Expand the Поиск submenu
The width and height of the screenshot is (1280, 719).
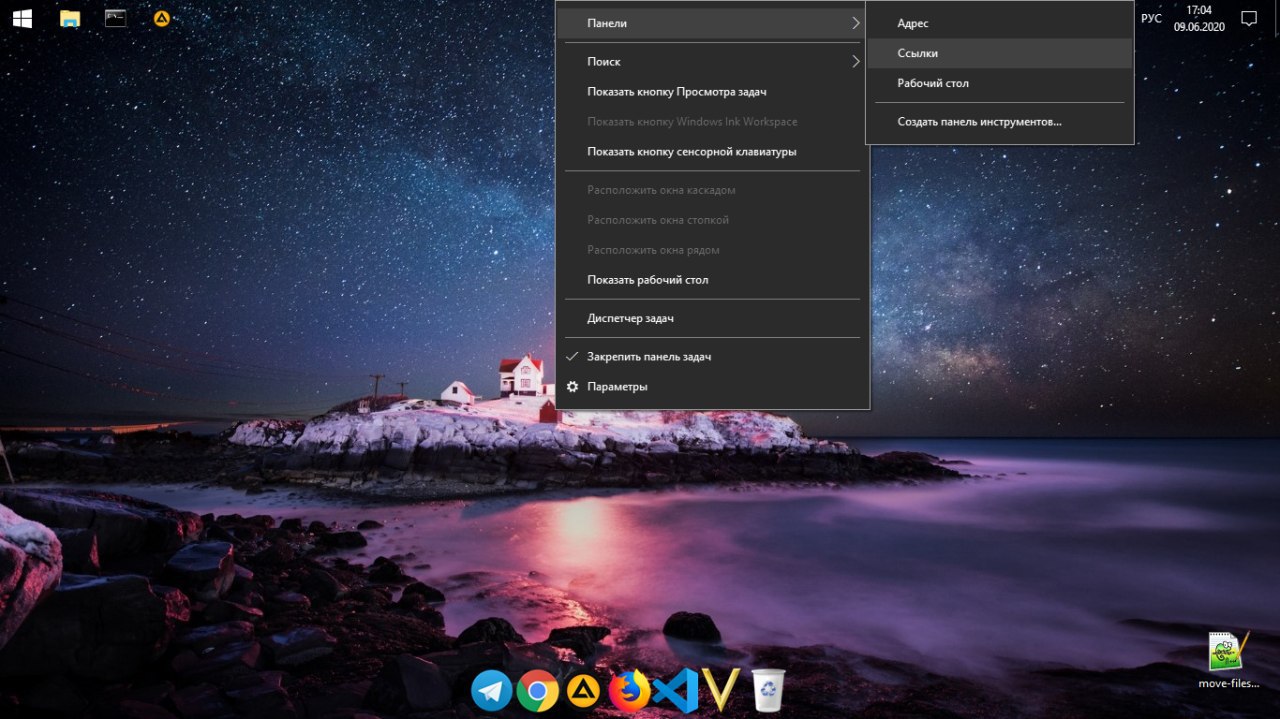pos(712,62)
